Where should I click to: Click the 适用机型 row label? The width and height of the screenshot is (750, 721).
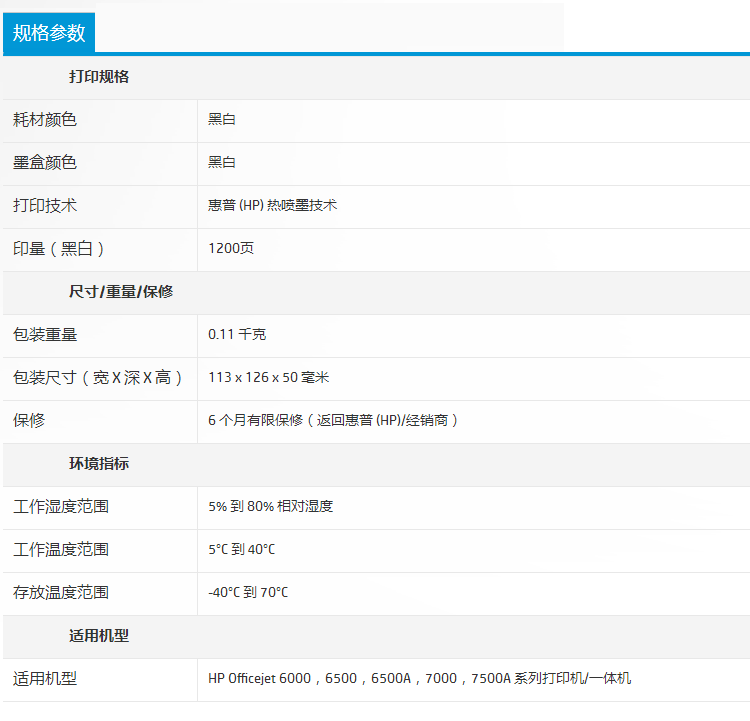pyautogui.click(x=45, y=679)
